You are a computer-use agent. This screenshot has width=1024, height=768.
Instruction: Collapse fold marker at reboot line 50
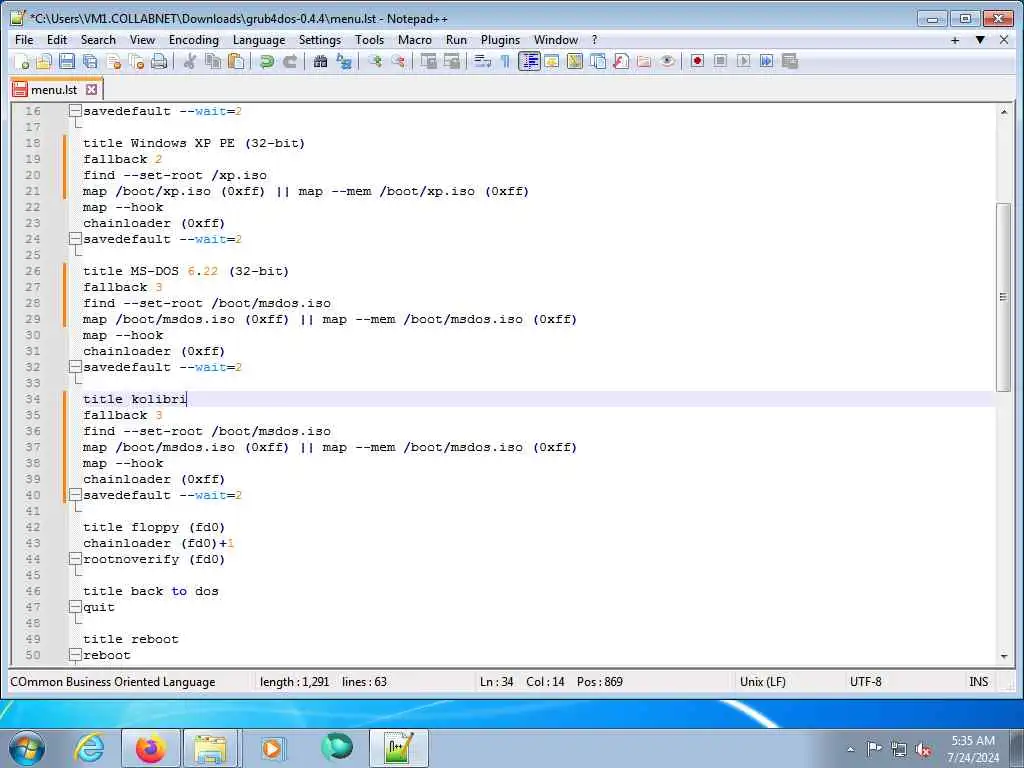(x=76, y=655)
